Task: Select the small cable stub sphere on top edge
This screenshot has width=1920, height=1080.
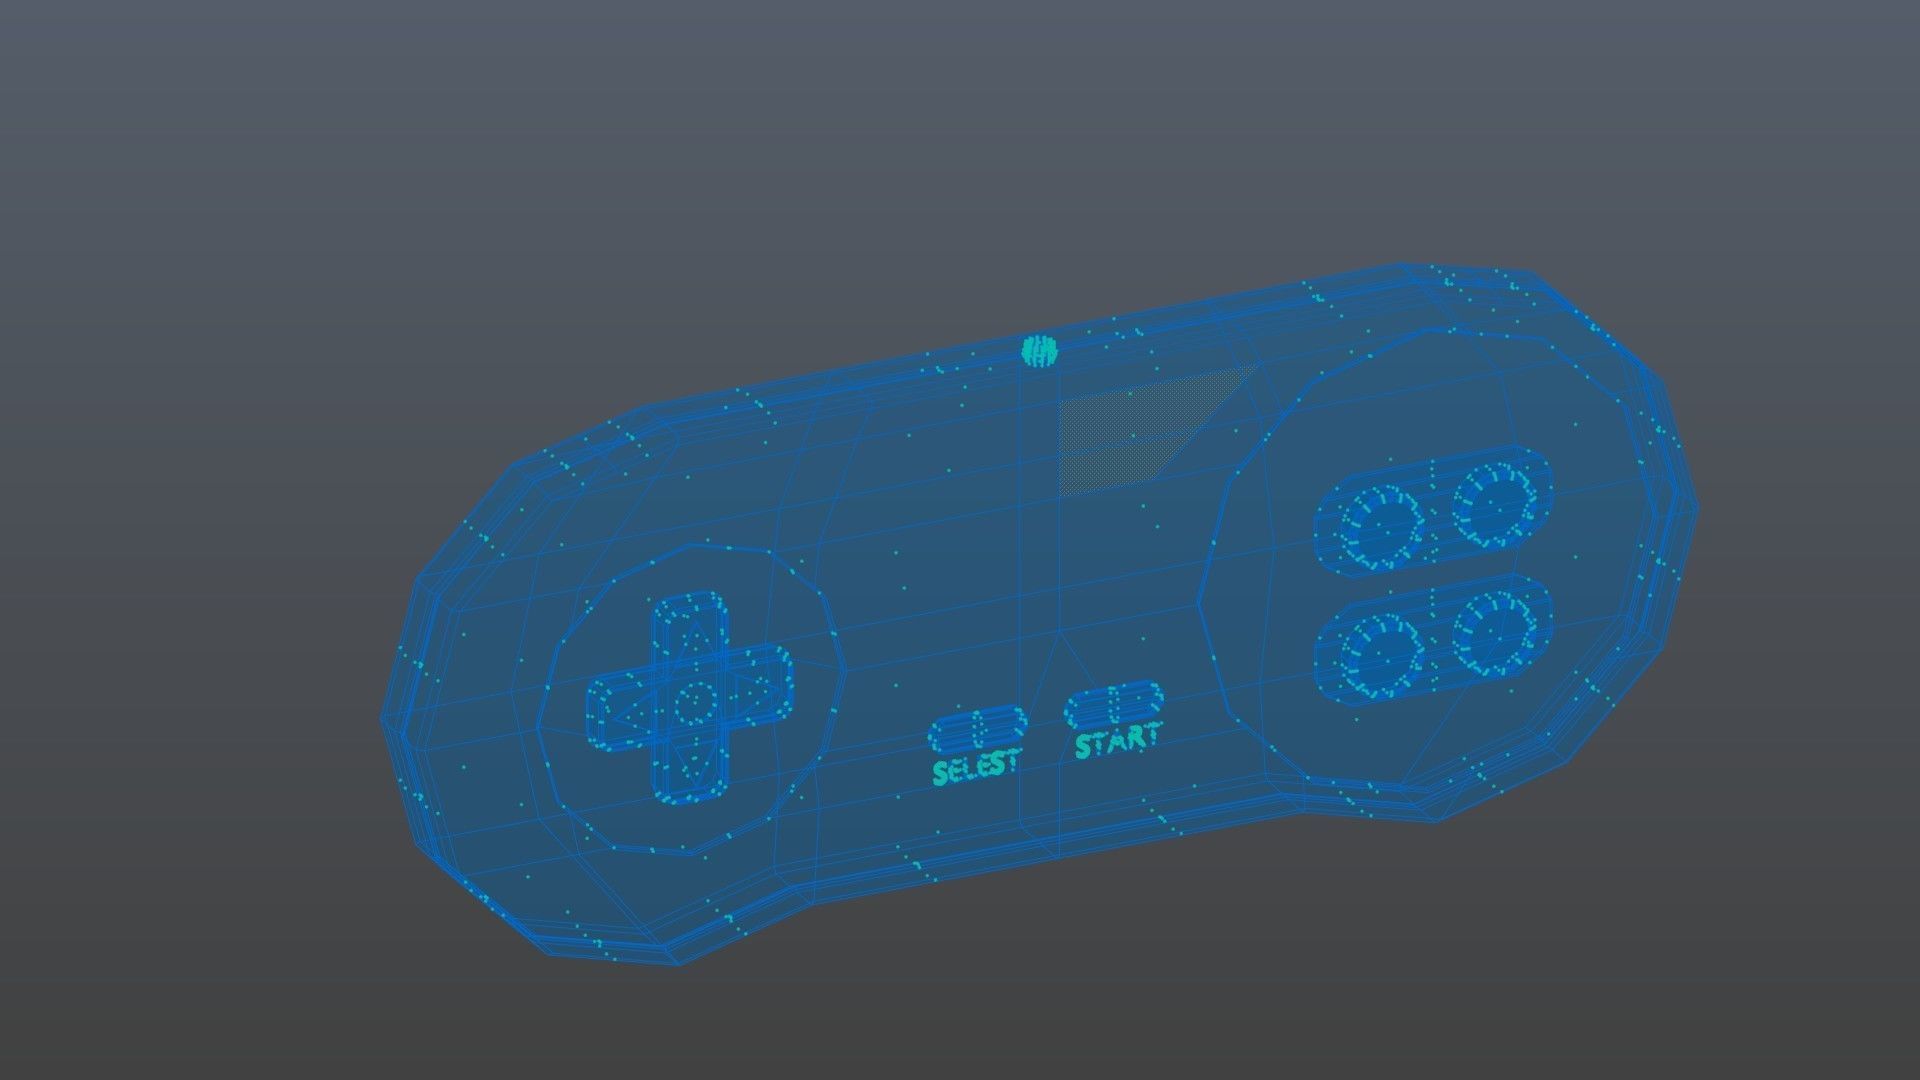Action: click(x=1040, y=350)
